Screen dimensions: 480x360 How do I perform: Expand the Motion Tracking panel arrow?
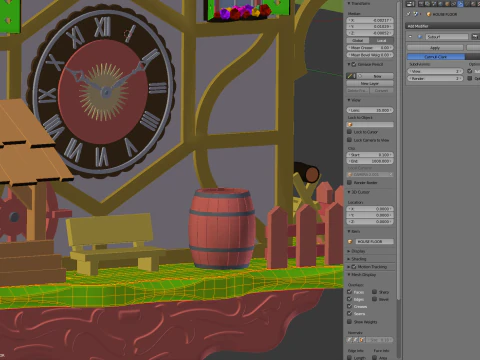(x=349, y=267)
